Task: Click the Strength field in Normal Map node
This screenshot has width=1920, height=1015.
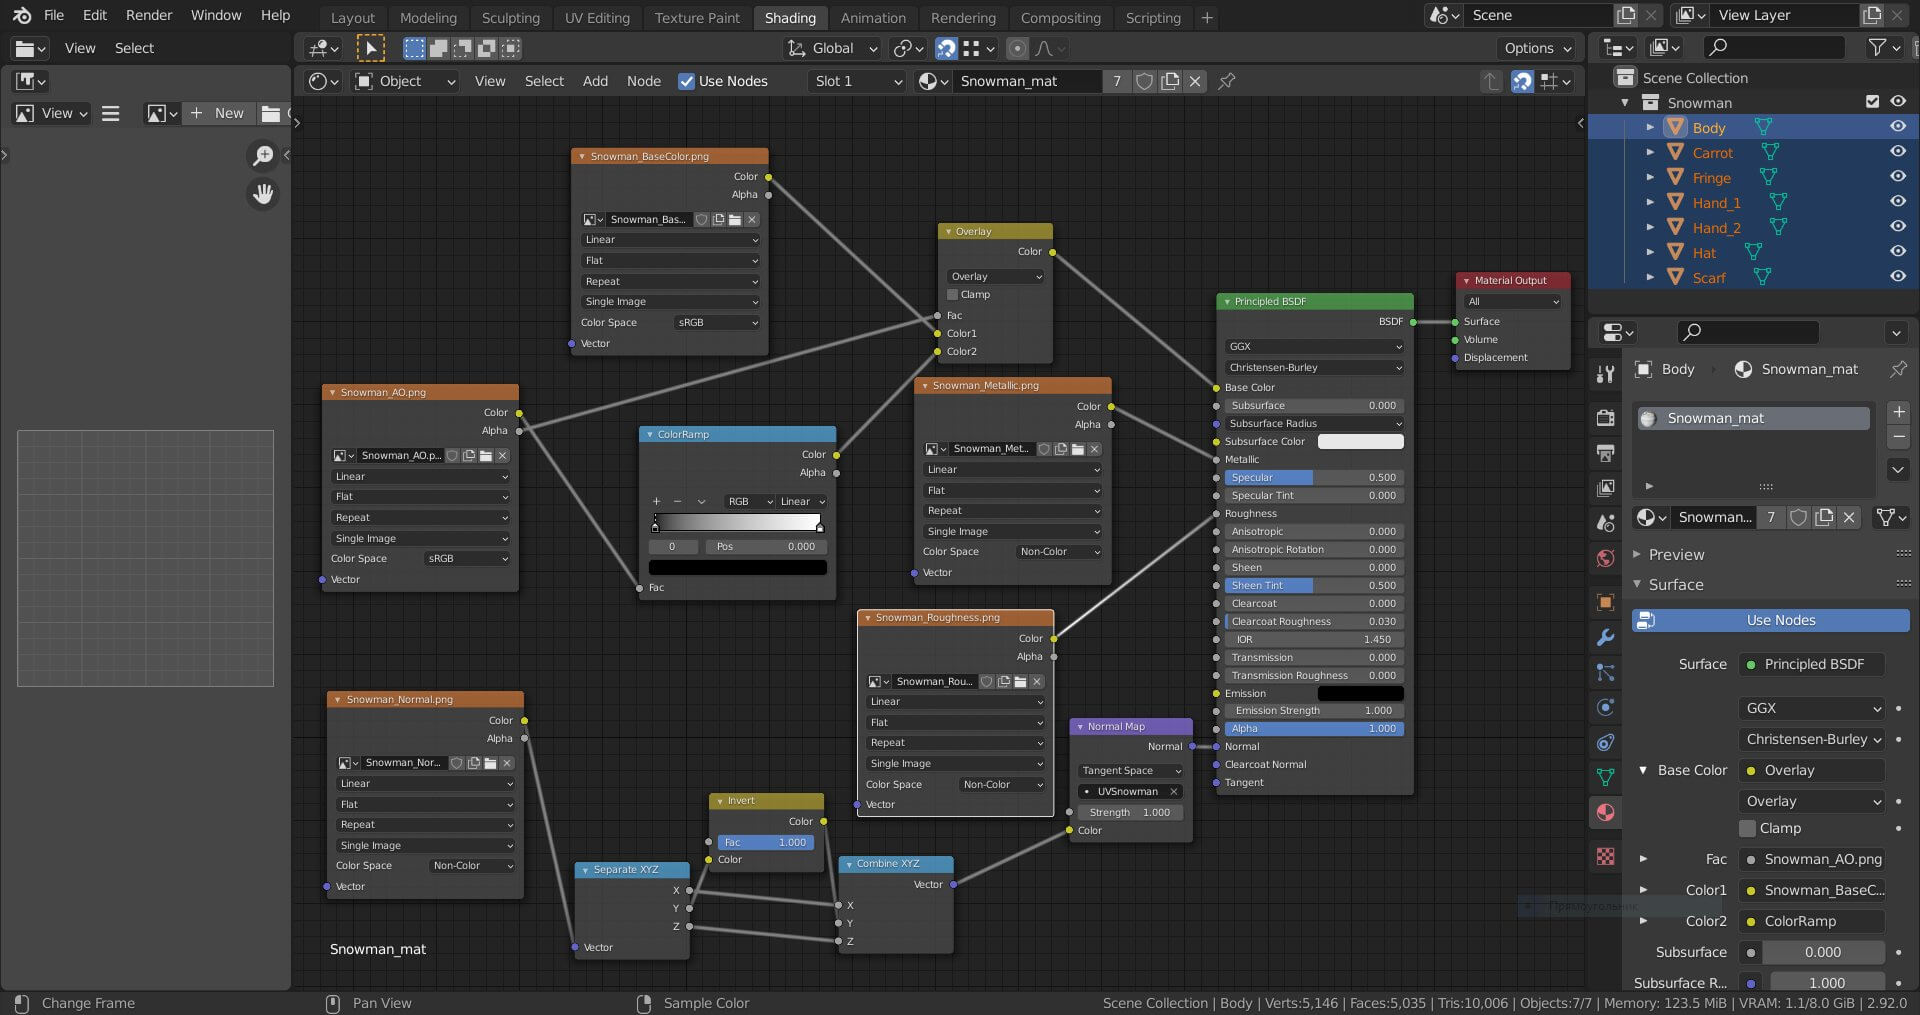Action: [1130, 813]
